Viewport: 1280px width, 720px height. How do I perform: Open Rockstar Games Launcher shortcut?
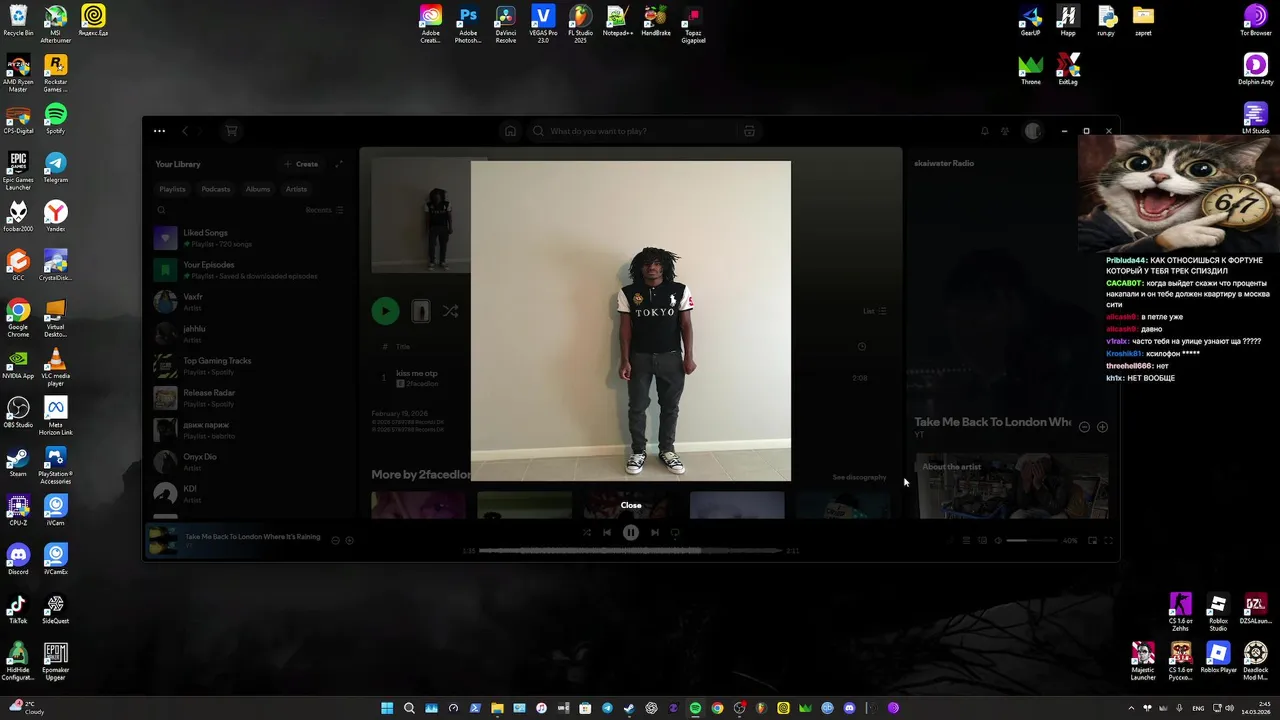pos(55,72)
